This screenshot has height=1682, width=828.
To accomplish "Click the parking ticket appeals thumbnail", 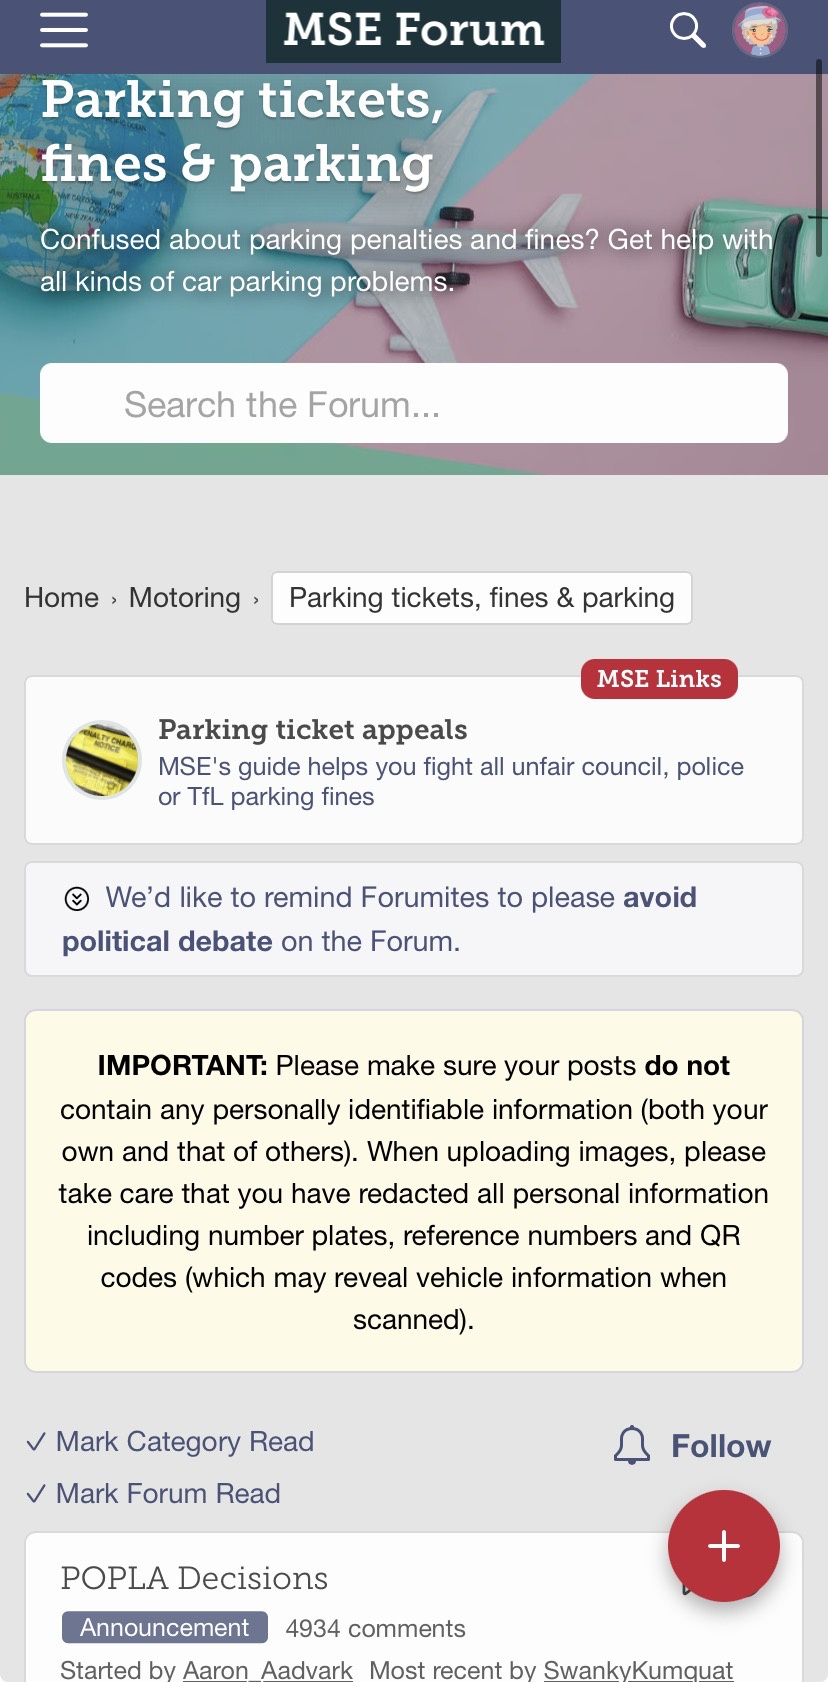I will 102,760.
